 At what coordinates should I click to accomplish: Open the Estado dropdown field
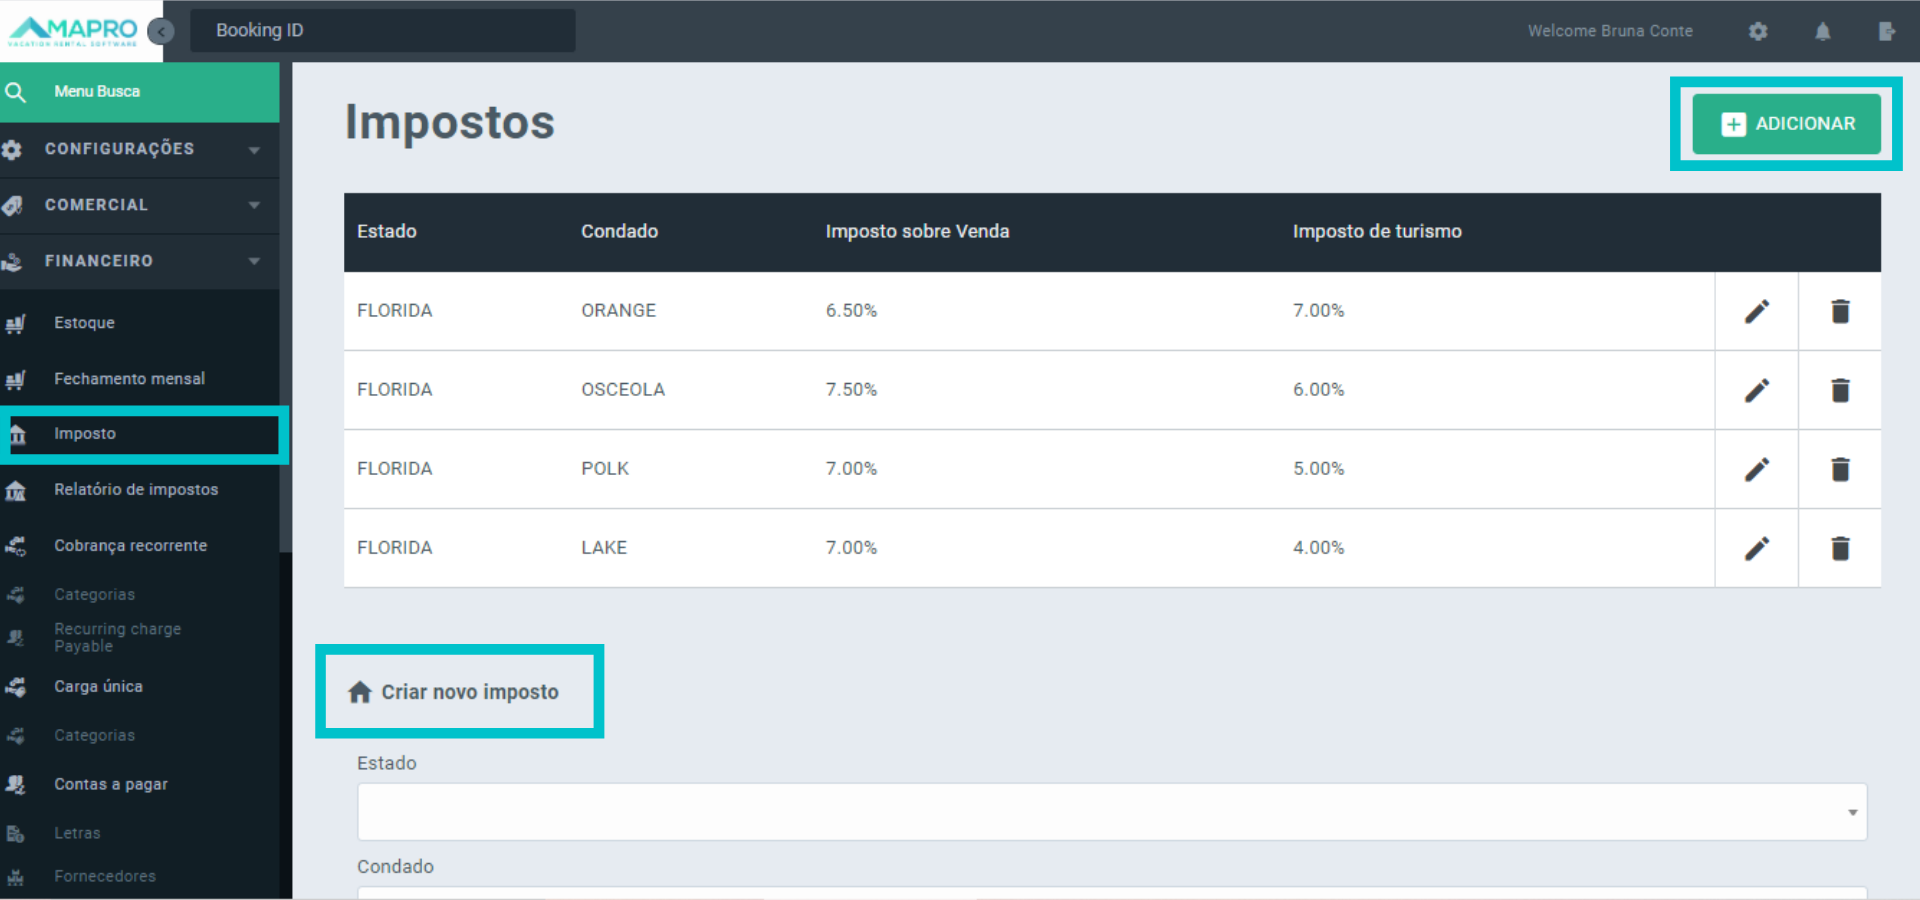(x=1111, y=812)
